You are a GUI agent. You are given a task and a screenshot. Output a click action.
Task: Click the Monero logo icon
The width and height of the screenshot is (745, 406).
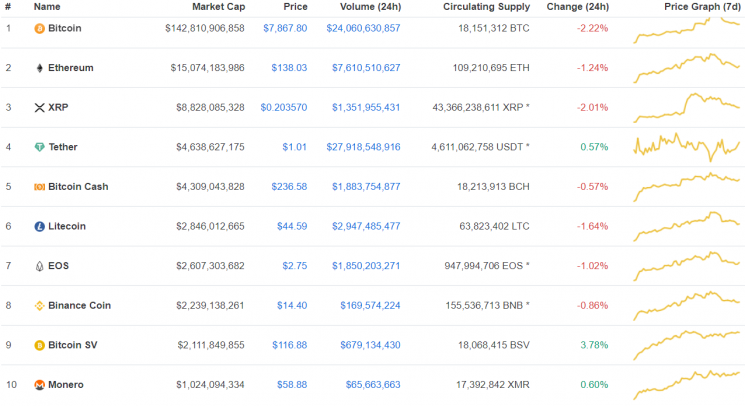point(39,385)
